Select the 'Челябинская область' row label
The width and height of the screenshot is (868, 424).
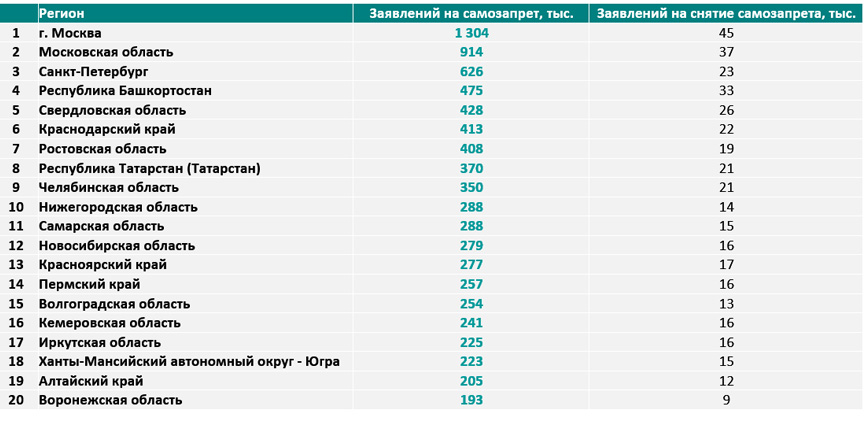tap(108, 187)
